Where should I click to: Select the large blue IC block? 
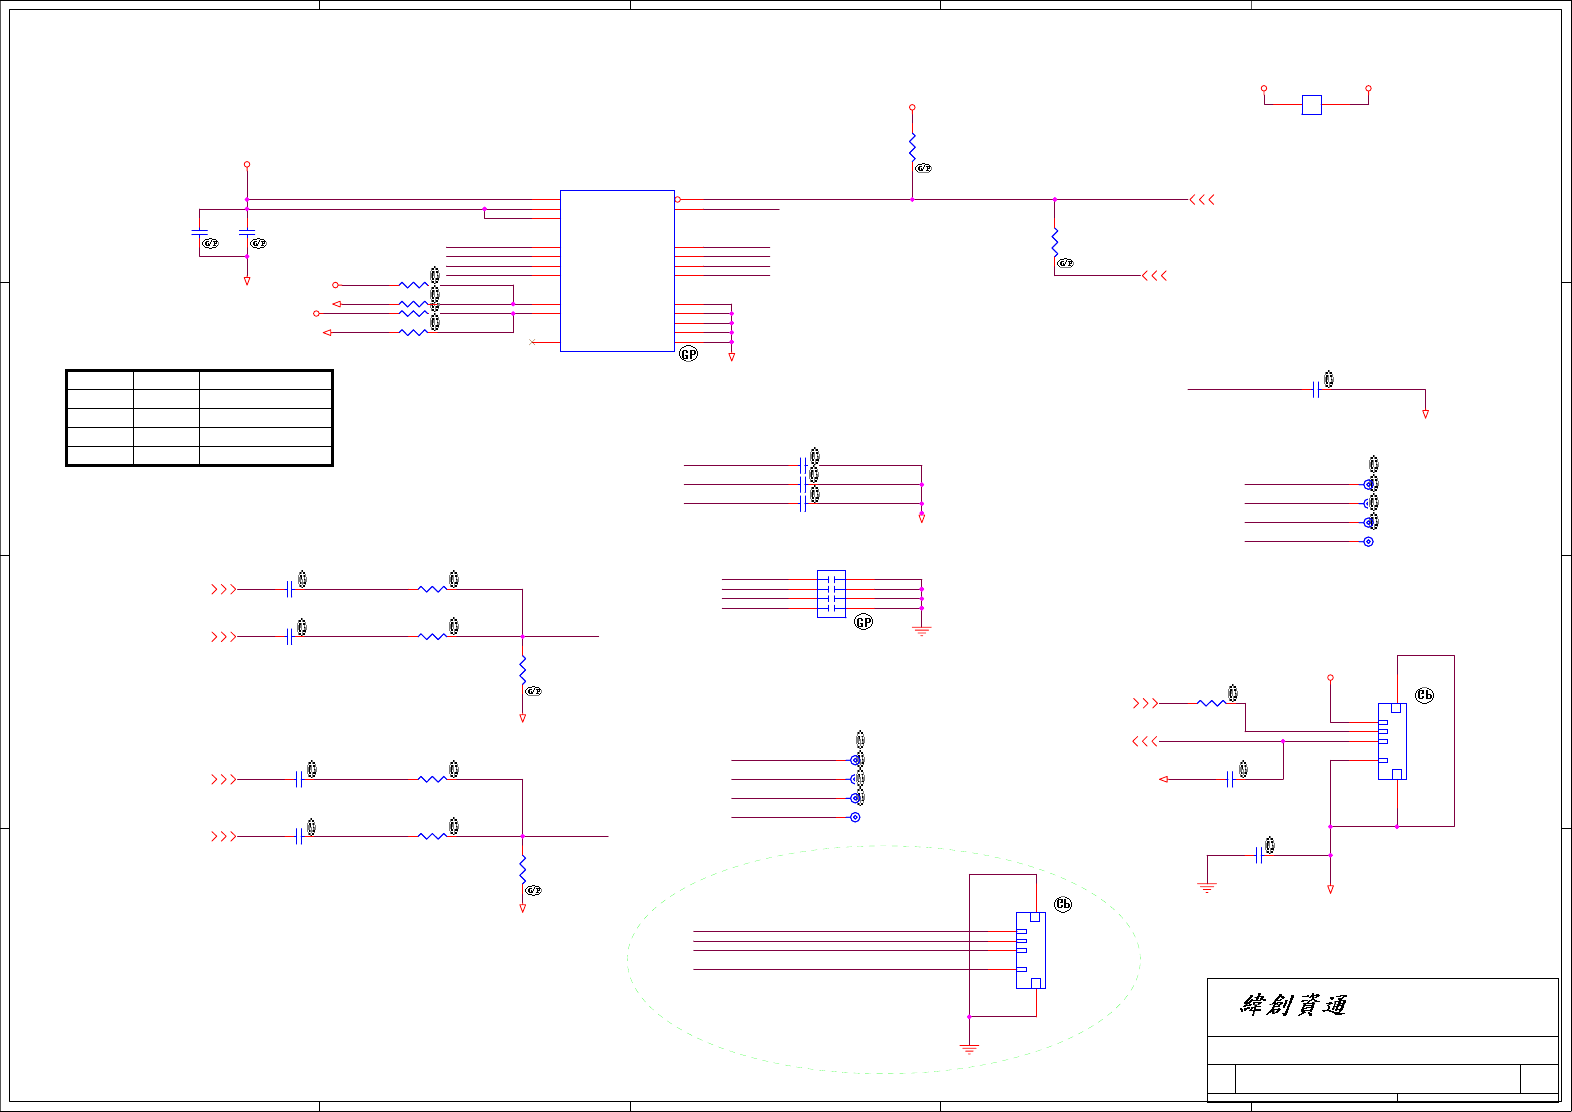click(617, 271)
